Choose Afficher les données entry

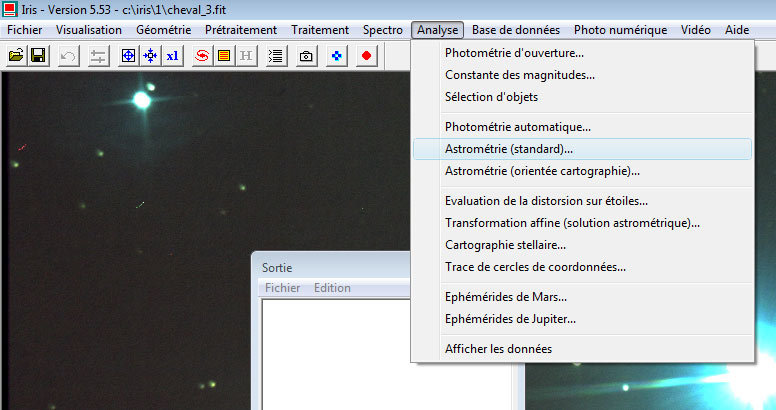582,349
